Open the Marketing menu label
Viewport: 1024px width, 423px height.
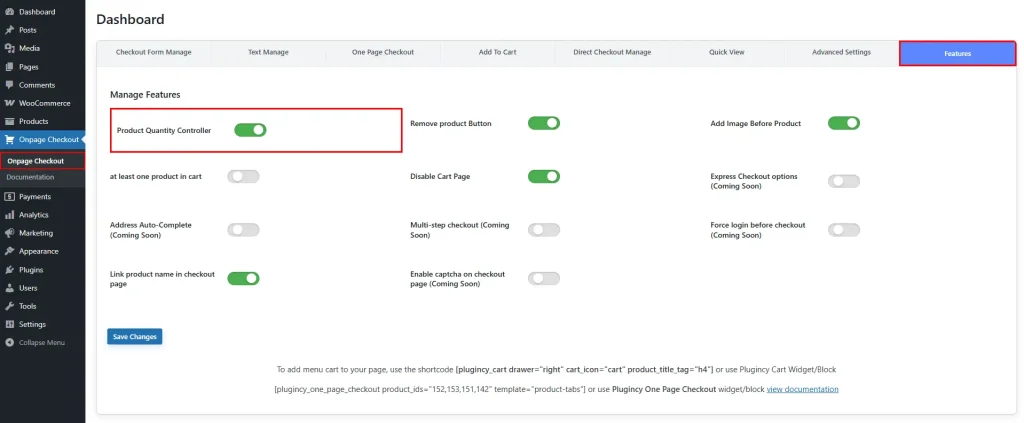pyautogui.click(x=37, y=233)
